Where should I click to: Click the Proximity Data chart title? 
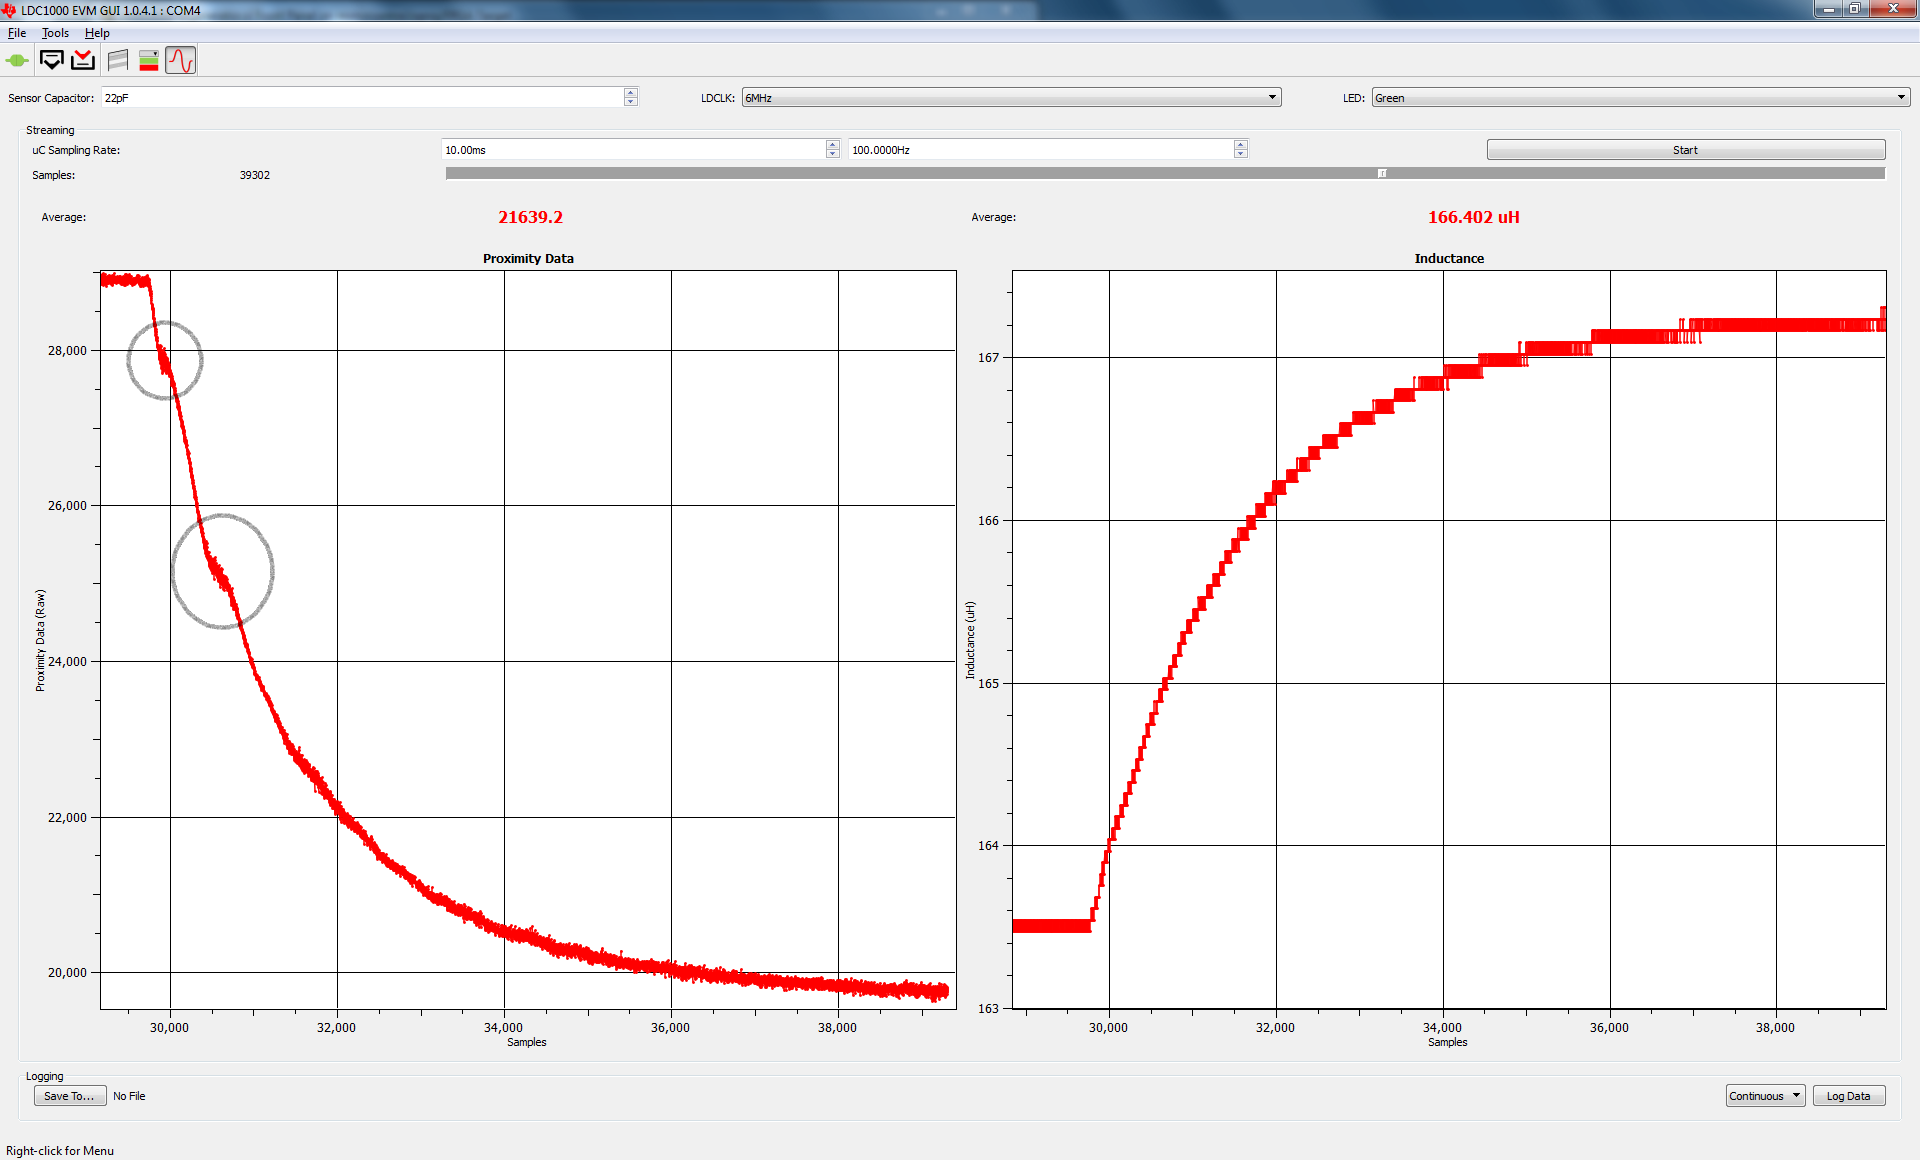[x=528, y=258]
